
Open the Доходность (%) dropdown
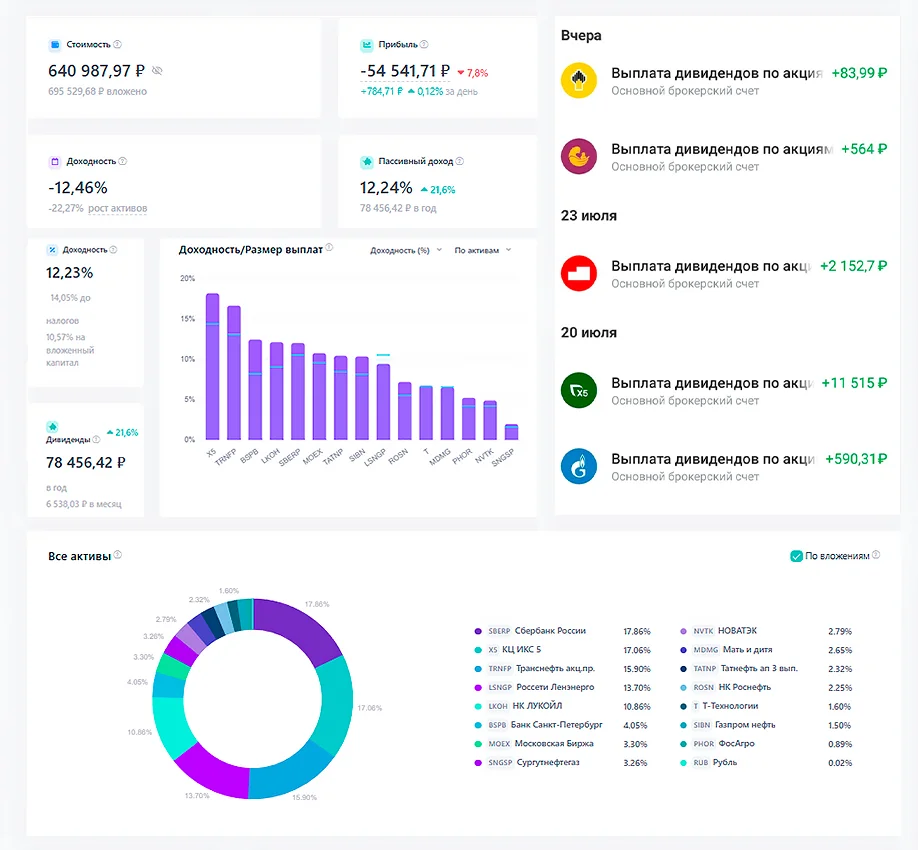pos(406,251)
